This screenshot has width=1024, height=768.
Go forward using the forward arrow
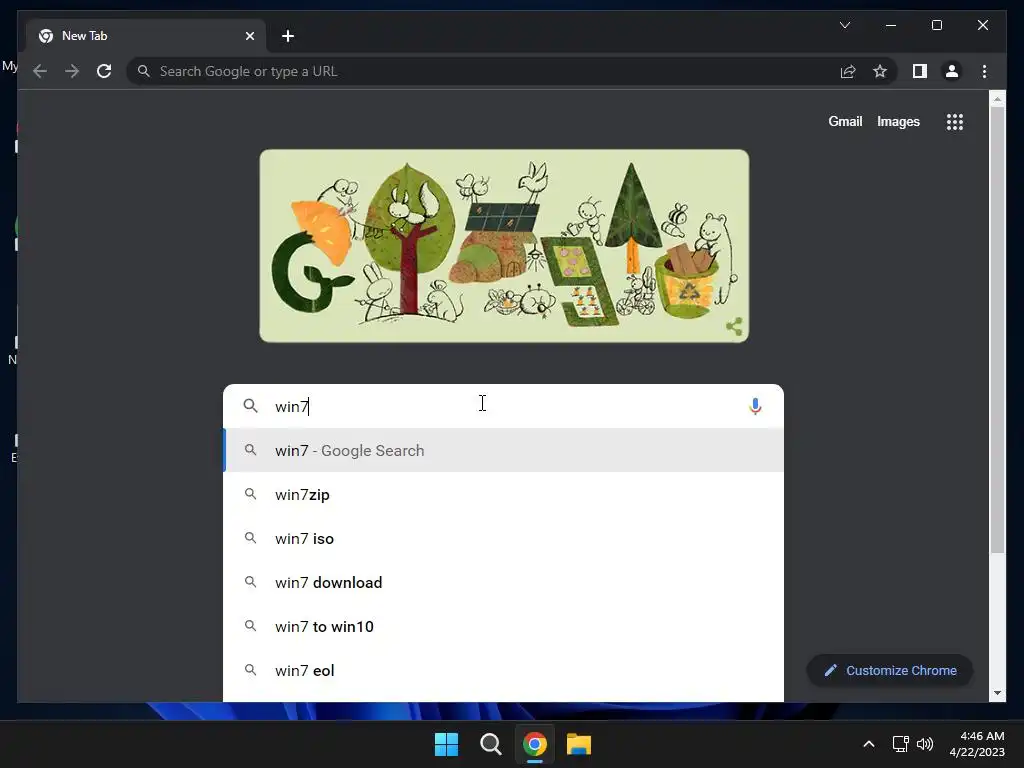pos(72,71)
